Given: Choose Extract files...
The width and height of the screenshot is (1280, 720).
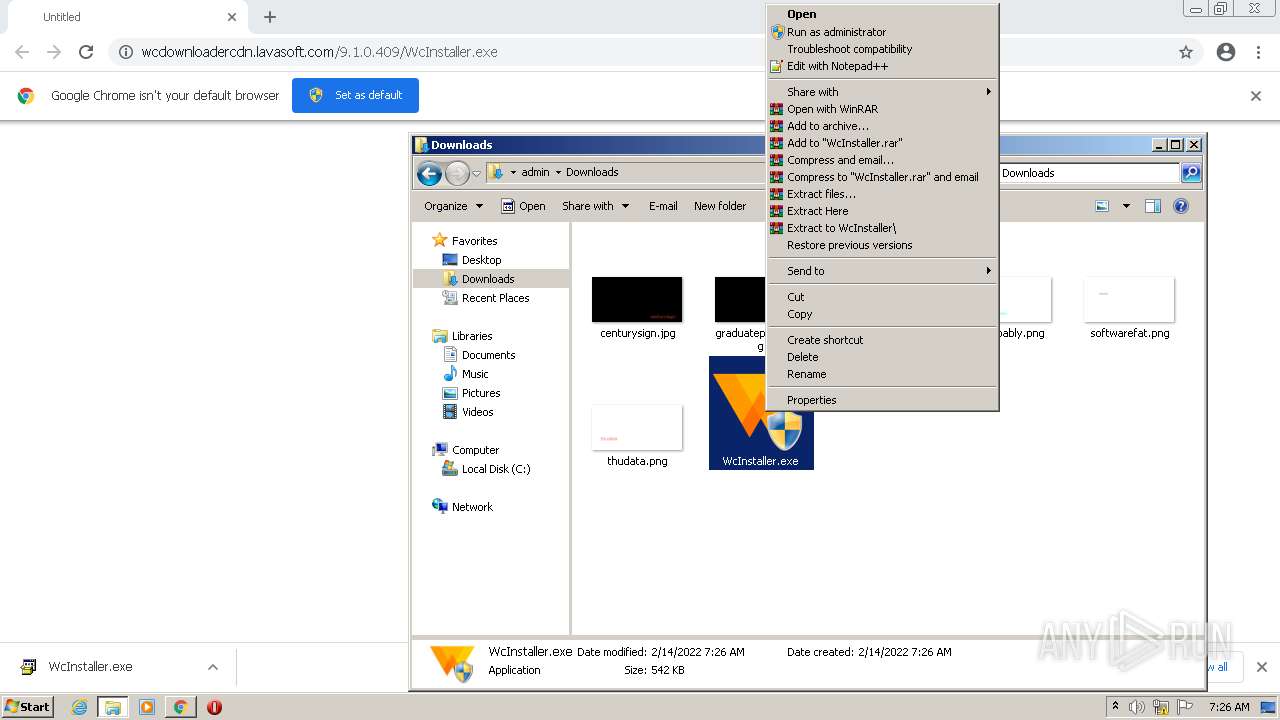Looking at the screenshot, I should [882, 194].
